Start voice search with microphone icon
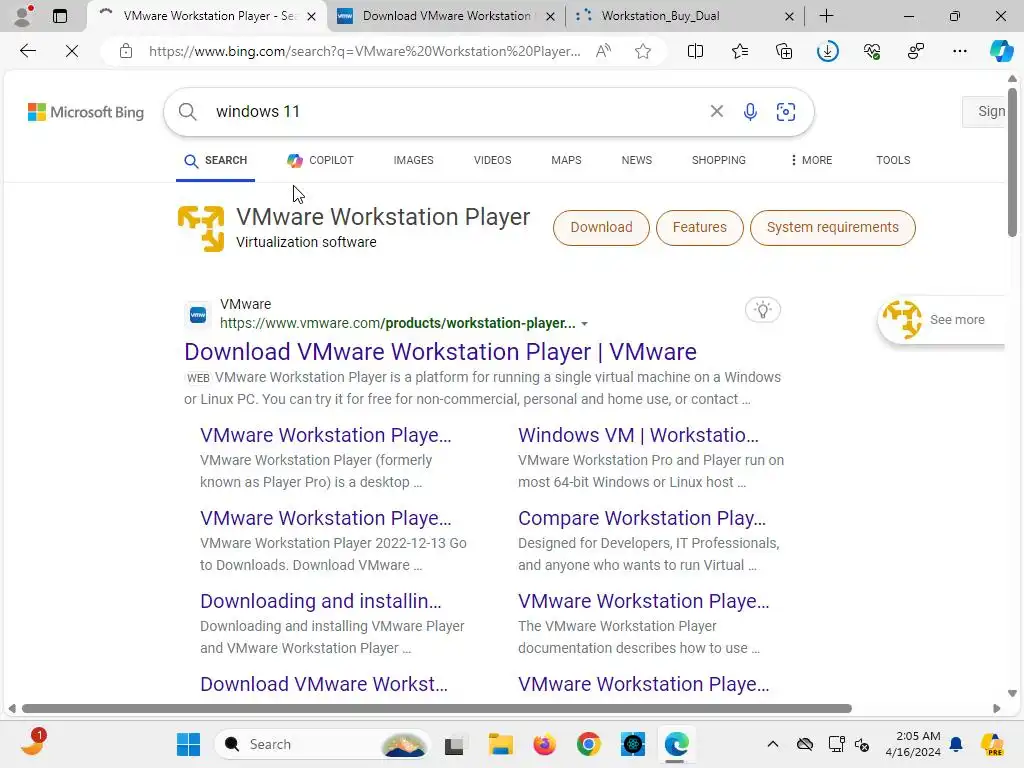The image size is (1024, 768). (750, 112)
